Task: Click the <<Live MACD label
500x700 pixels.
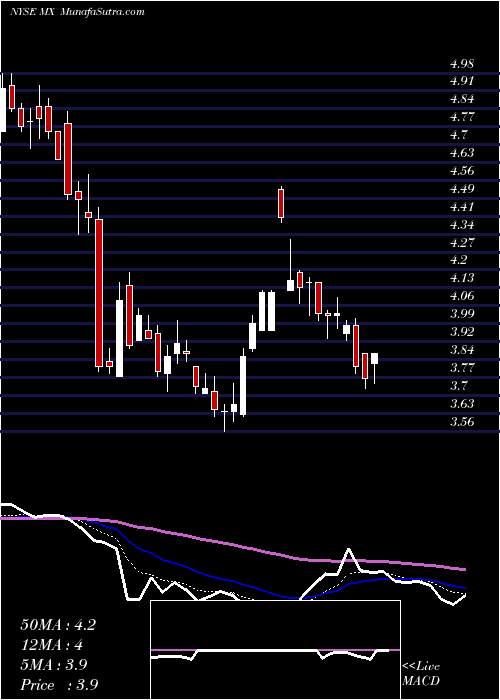Action: click(421, 674)
